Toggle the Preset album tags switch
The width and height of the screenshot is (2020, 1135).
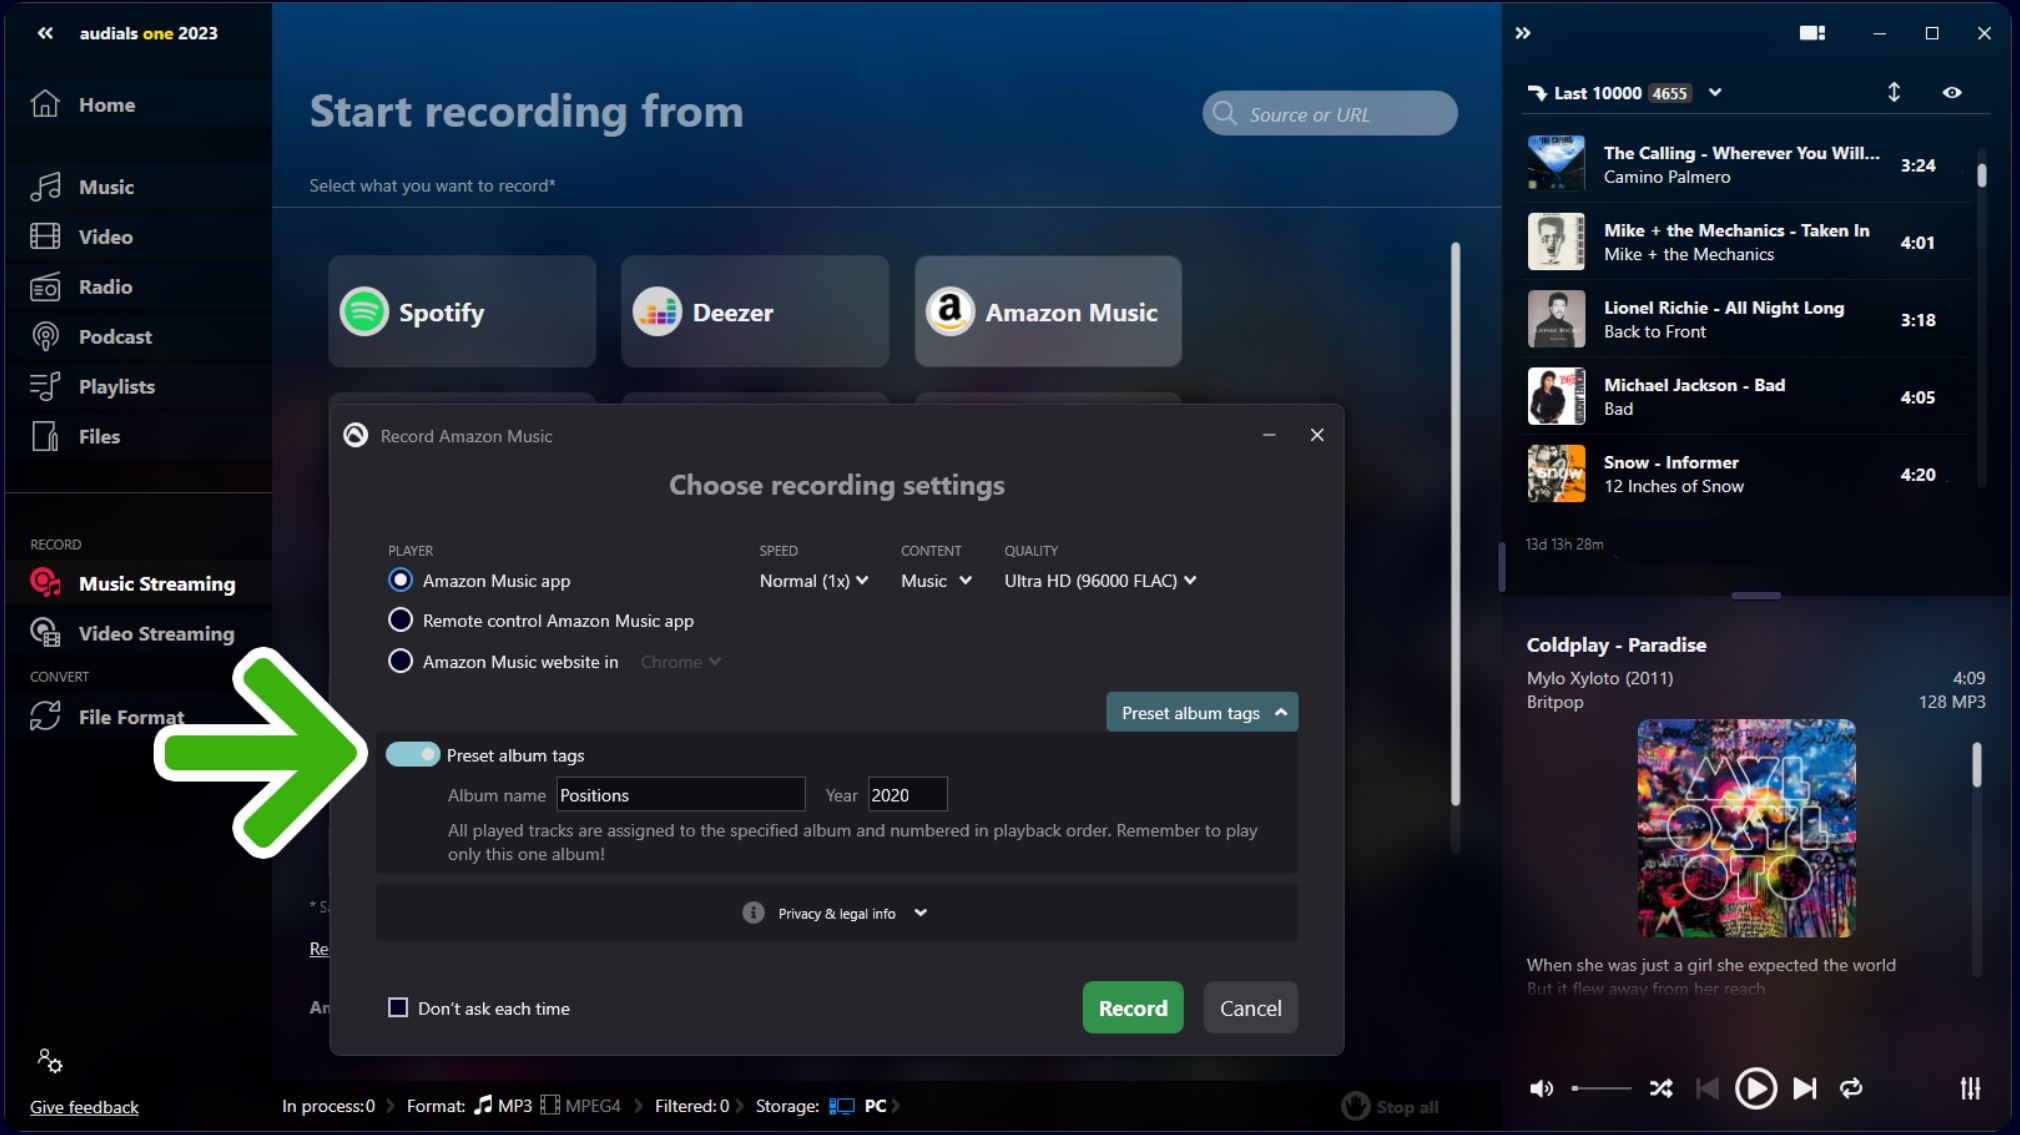(413, 755)
